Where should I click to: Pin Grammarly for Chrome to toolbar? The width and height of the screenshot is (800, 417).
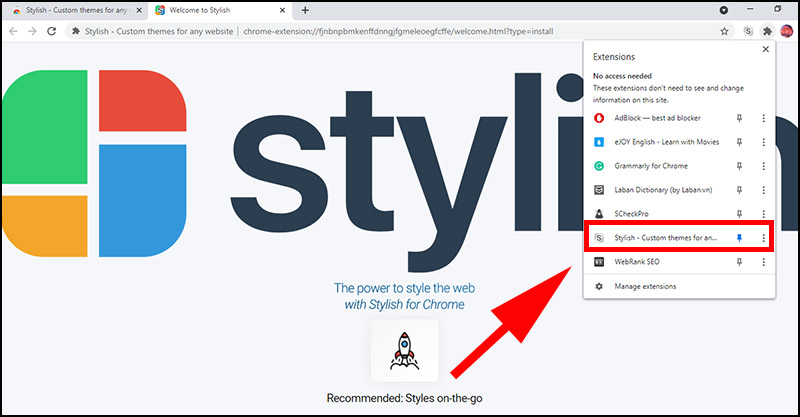pyautogui.click(x=739, y=166)
